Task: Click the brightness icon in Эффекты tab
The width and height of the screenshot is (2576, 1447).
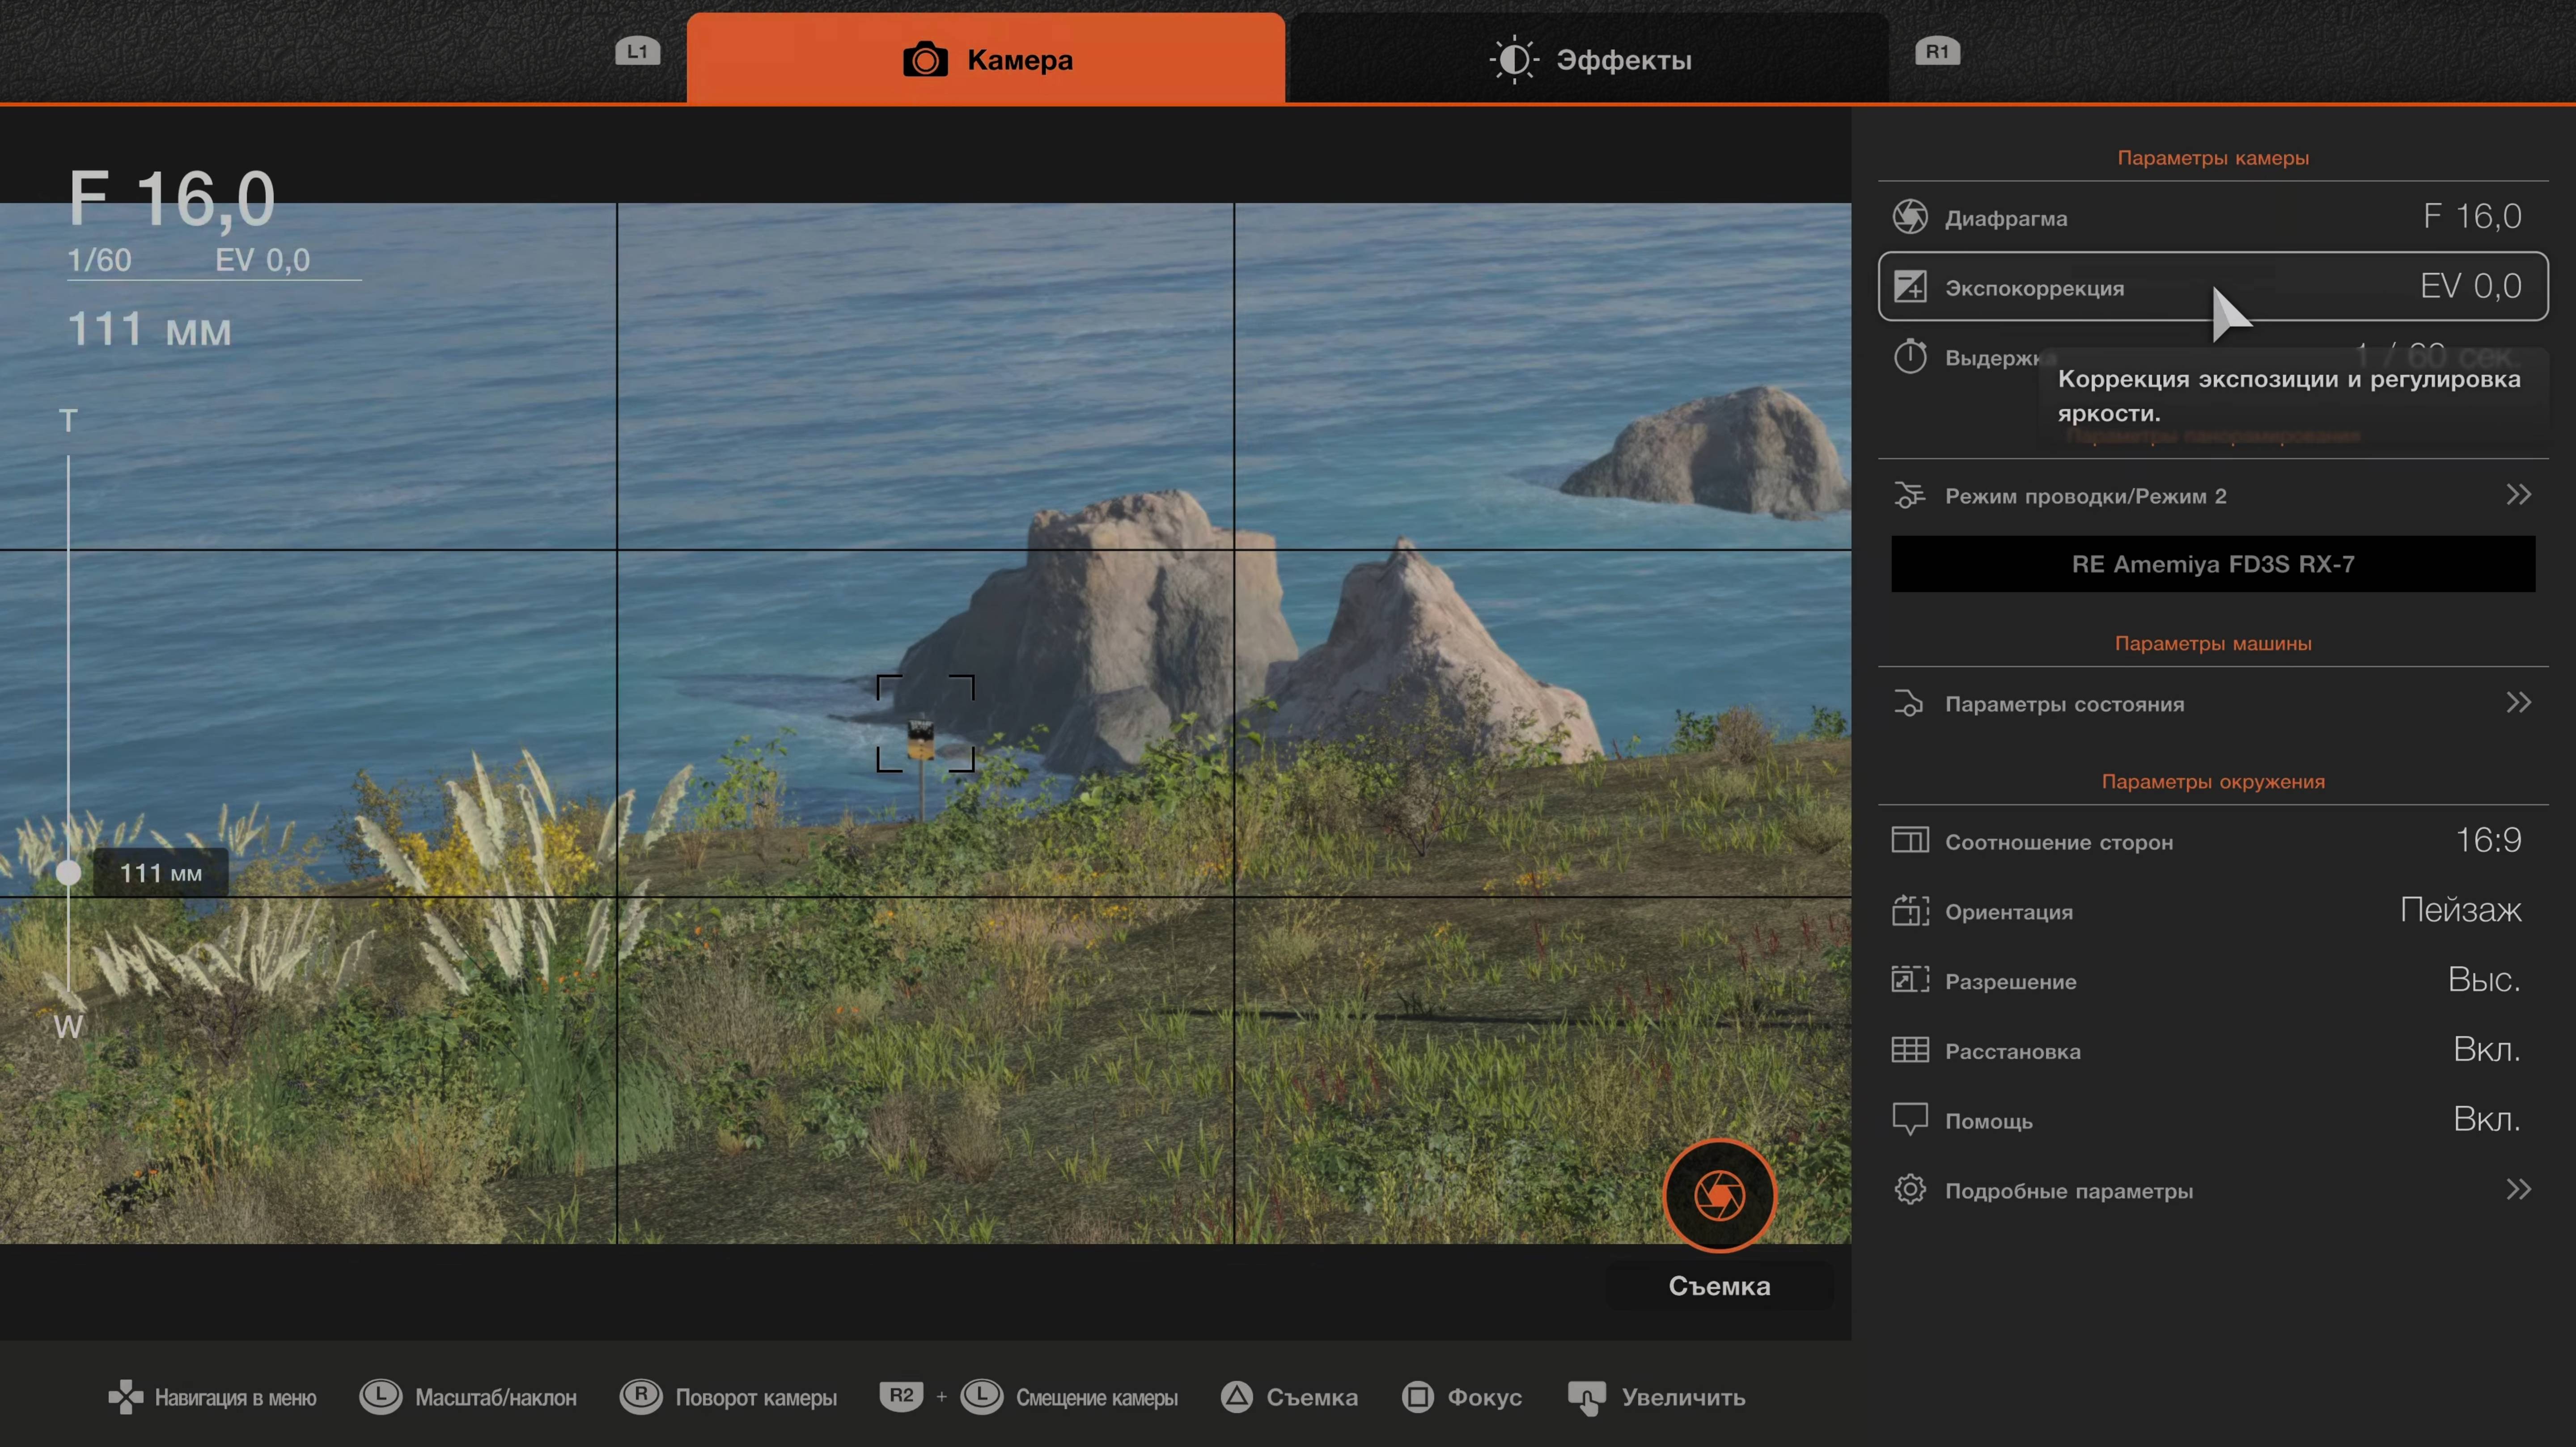Action: point(1514,60)
